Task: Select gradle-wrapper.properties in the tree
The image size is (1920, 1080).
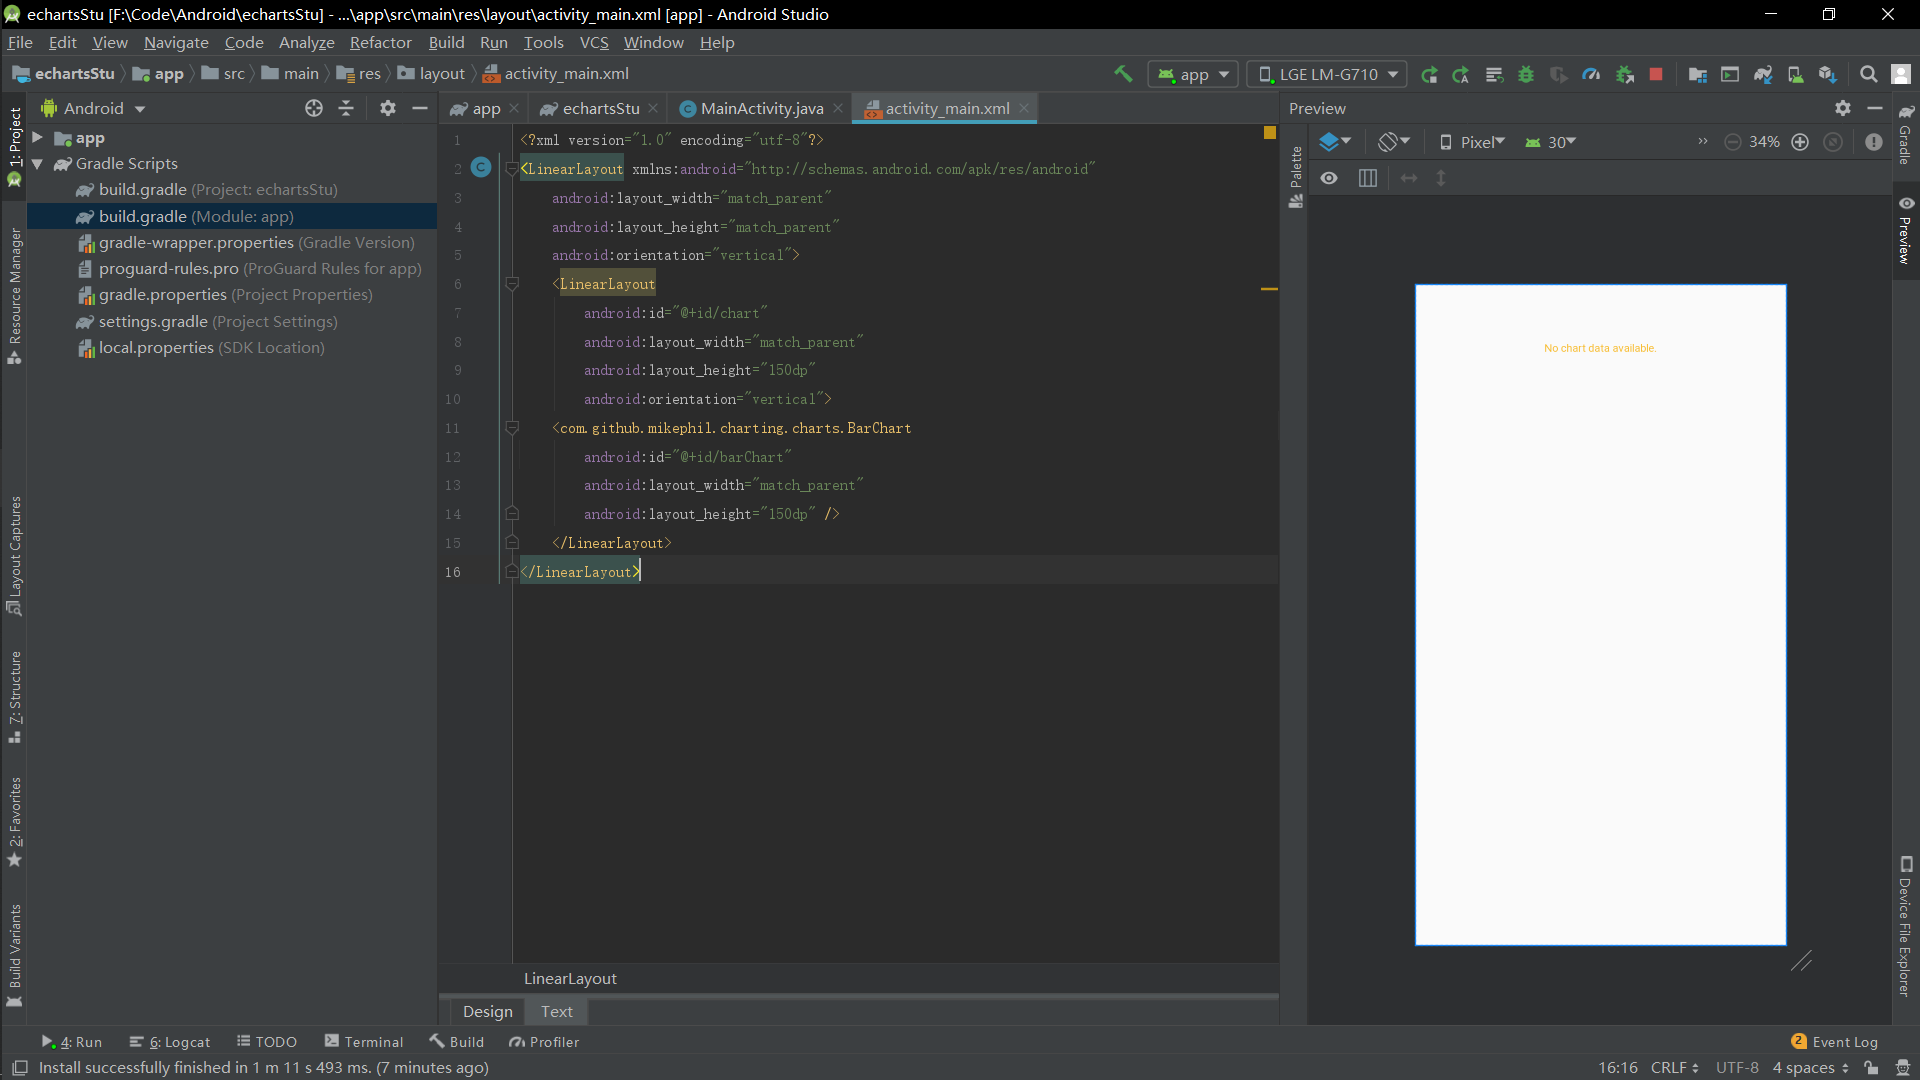Action: [246, 242]
